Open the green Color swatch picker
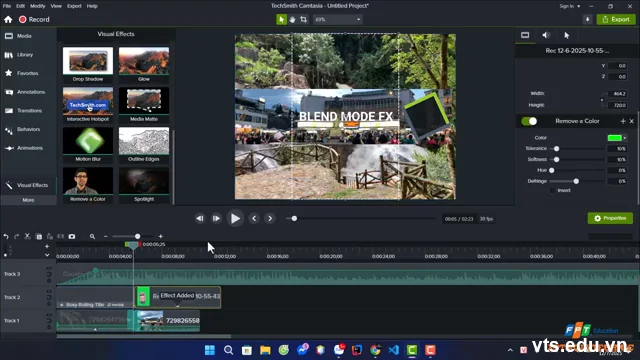The image size is (640, 360). [616, 138]
